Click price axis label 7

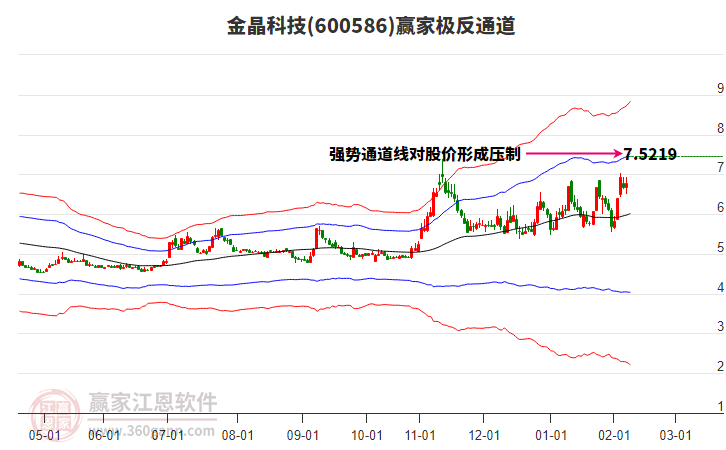point(720,167)
